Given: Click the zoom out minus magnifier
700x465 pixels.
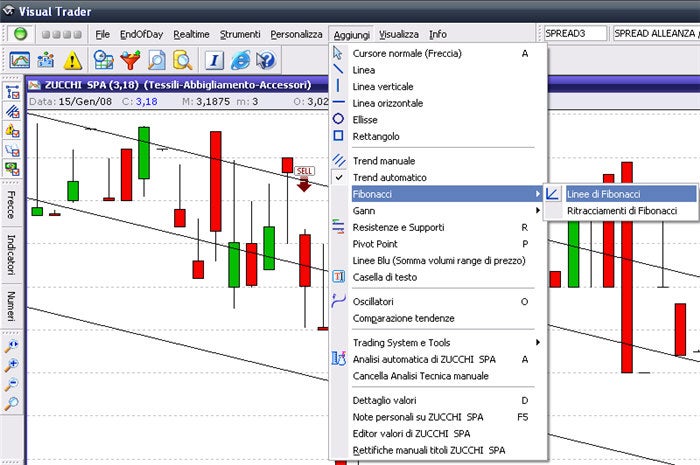Looking at the screenshot, I should [12, 384].
